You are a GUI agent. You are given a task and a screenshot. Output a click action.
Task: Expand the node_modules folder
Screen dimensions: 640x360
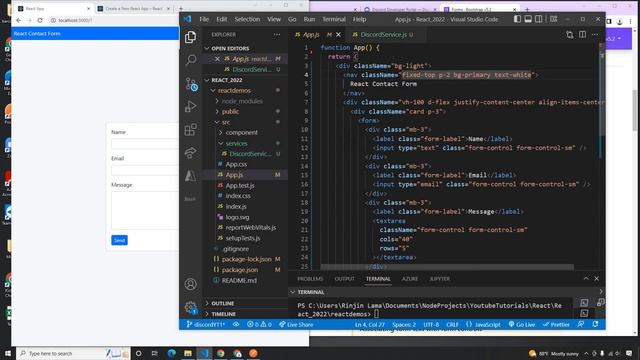pos(242,101)
